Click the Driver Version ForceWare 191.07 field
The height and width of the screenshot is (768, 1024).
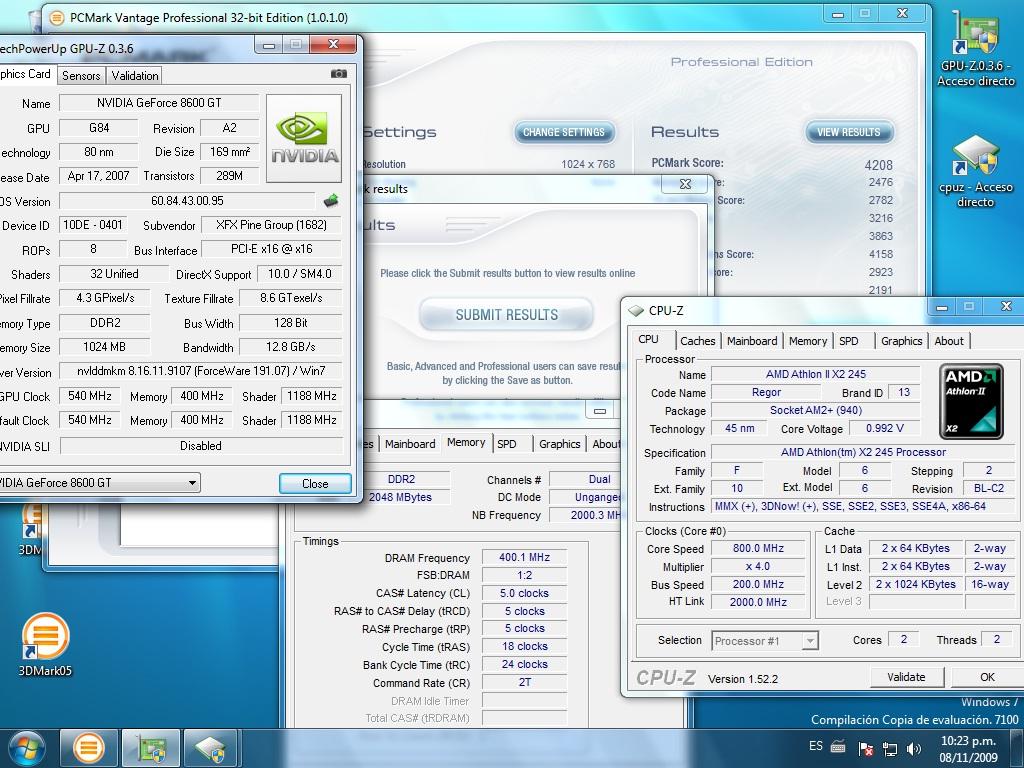click(200, 371)
